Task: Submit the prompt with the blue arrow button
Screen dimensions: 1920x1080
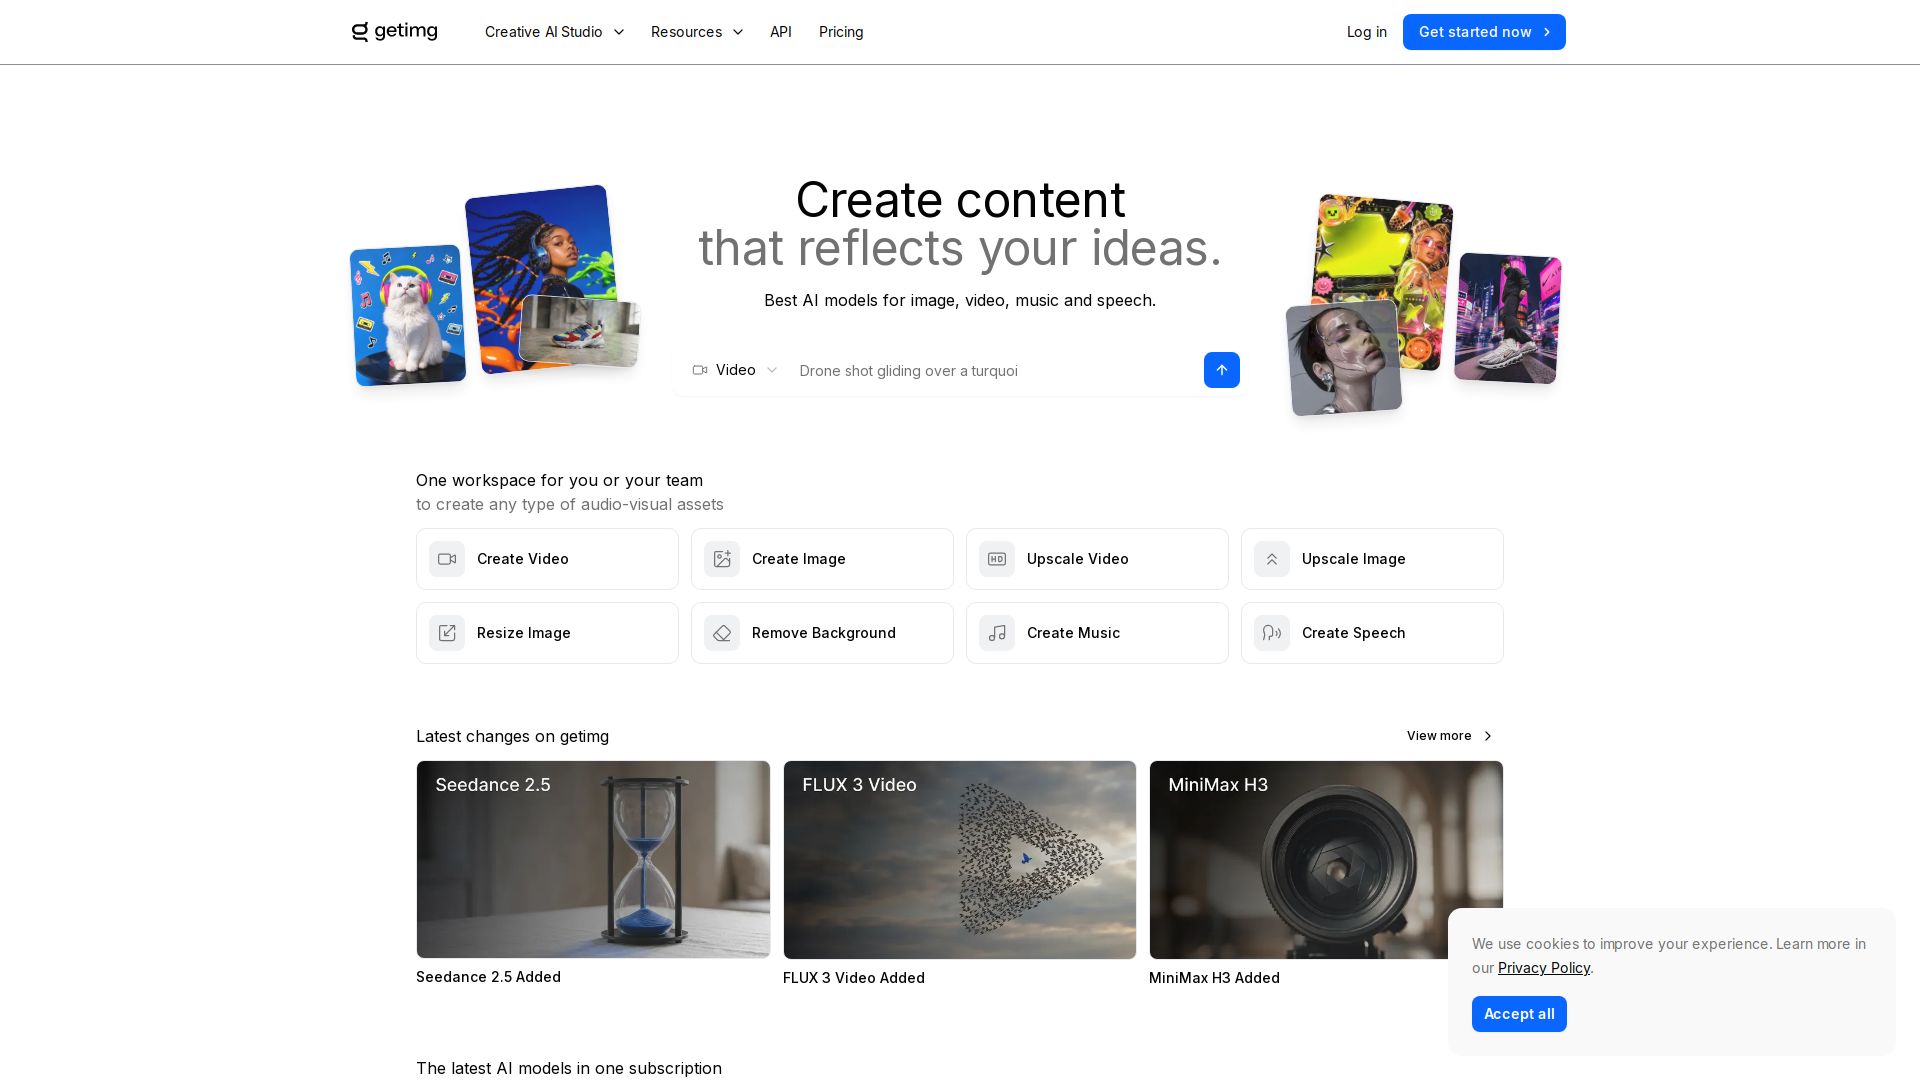Action: [x=1222, y=370]
